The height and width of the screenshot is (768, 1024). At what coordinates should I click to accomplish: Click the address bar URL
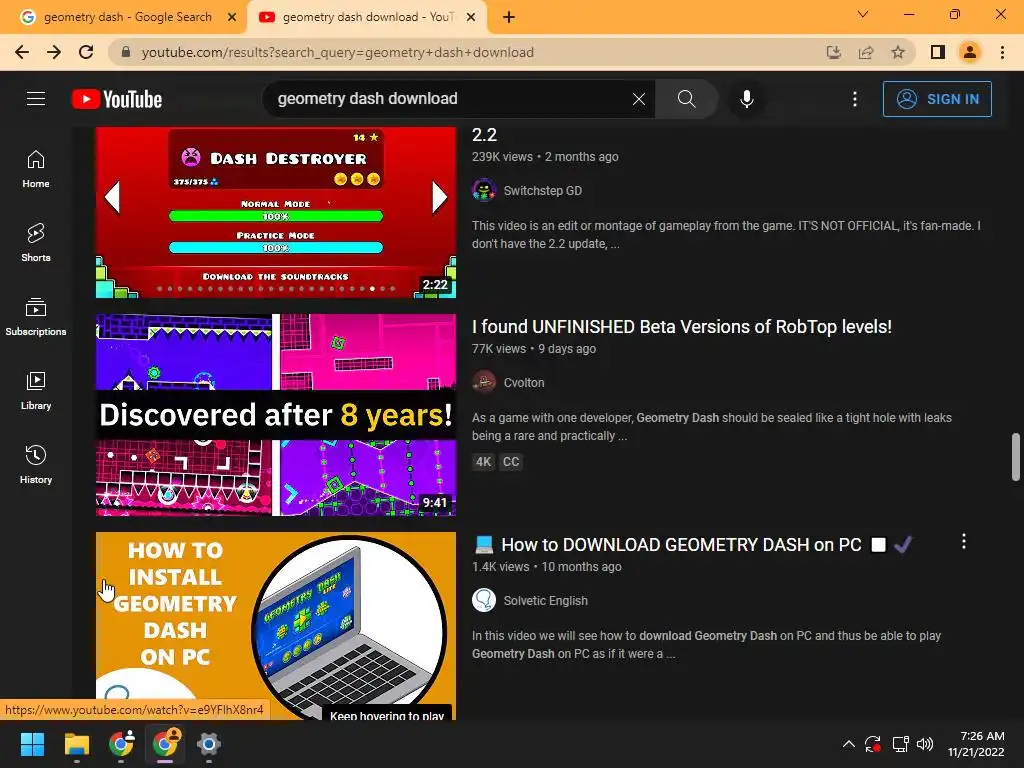[338, 52]
